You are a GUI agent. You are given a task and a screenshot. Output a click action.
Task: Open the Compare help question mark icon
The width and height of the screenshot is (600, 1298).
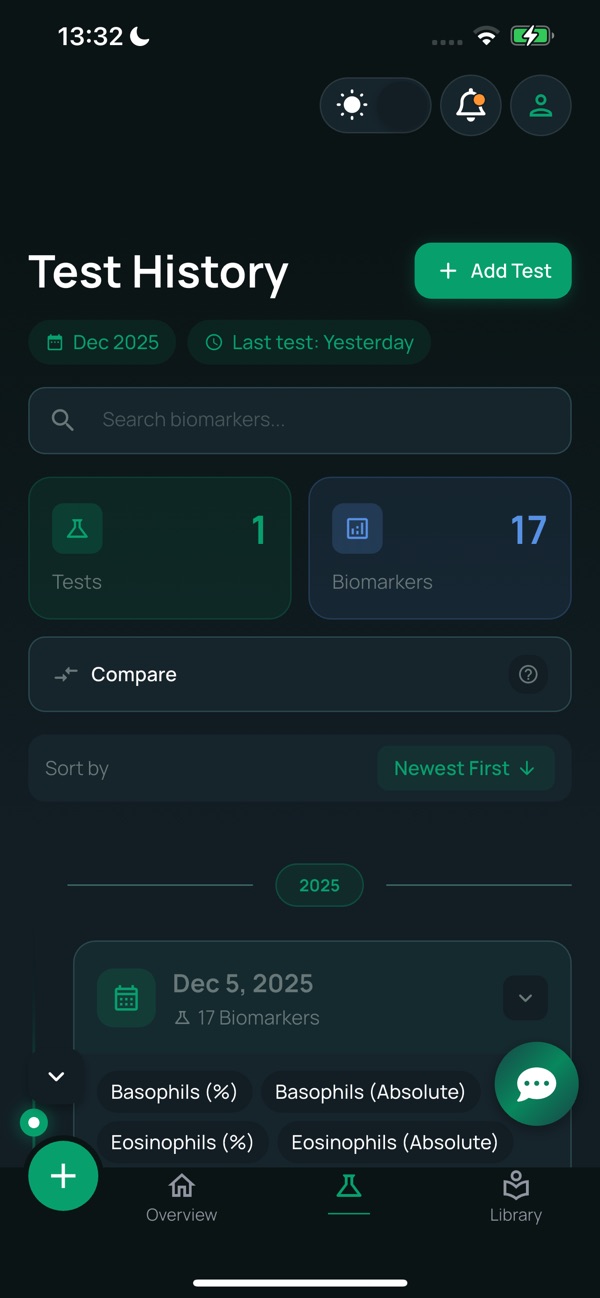coord(528,674)
